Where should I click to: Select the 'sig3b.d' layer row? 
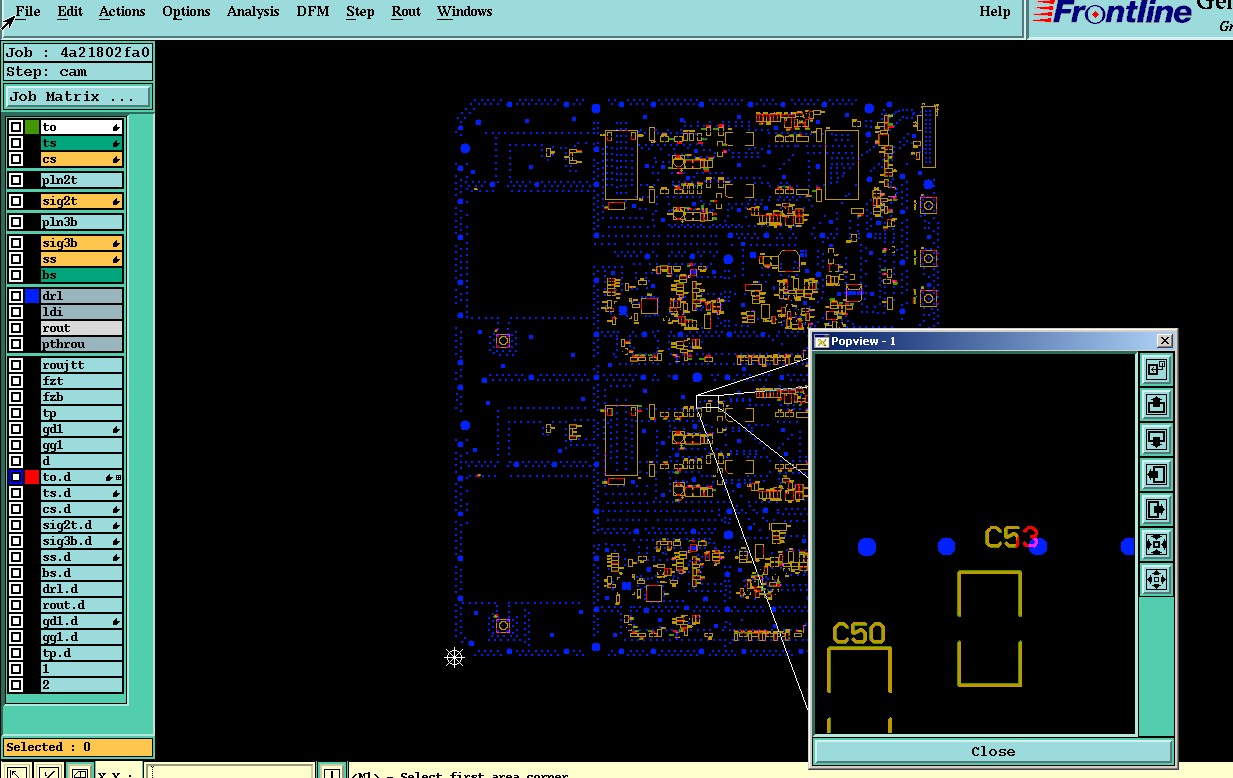tap(82, 541)
